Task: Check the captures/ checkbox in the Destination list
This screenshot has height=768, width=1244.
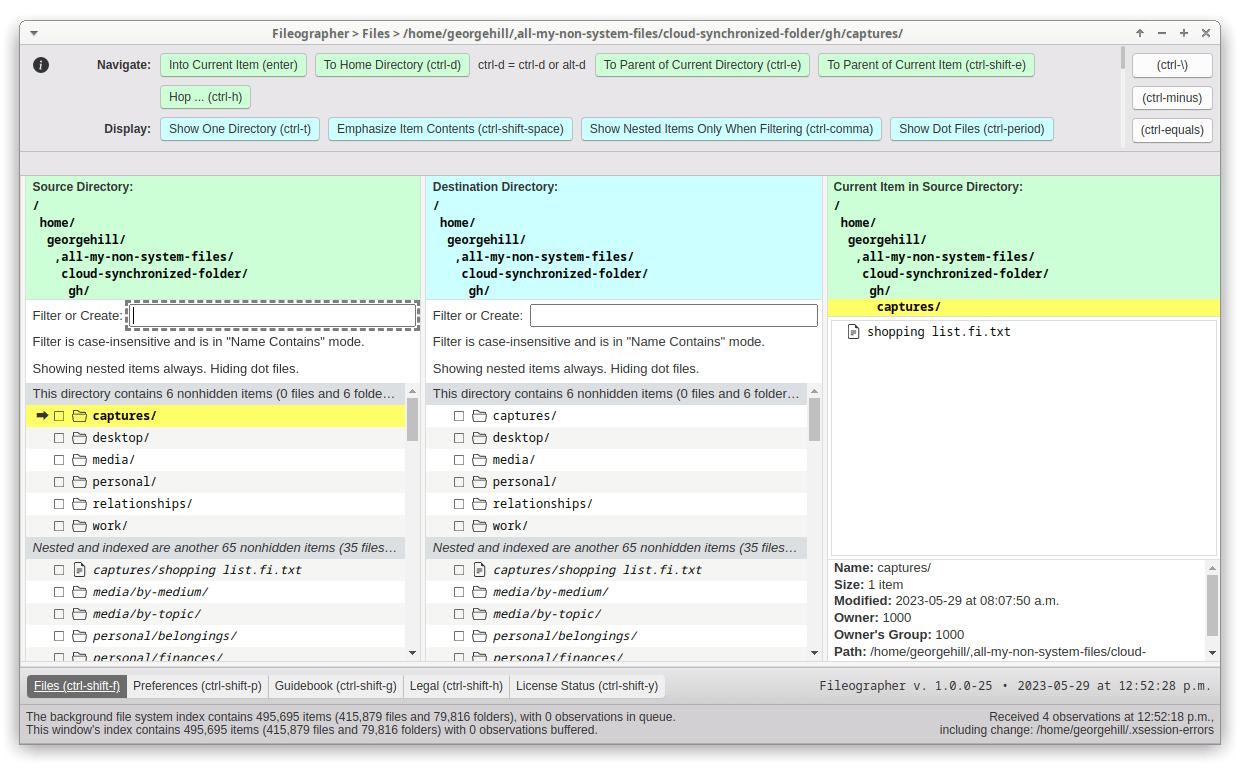Action: [459, 416]
